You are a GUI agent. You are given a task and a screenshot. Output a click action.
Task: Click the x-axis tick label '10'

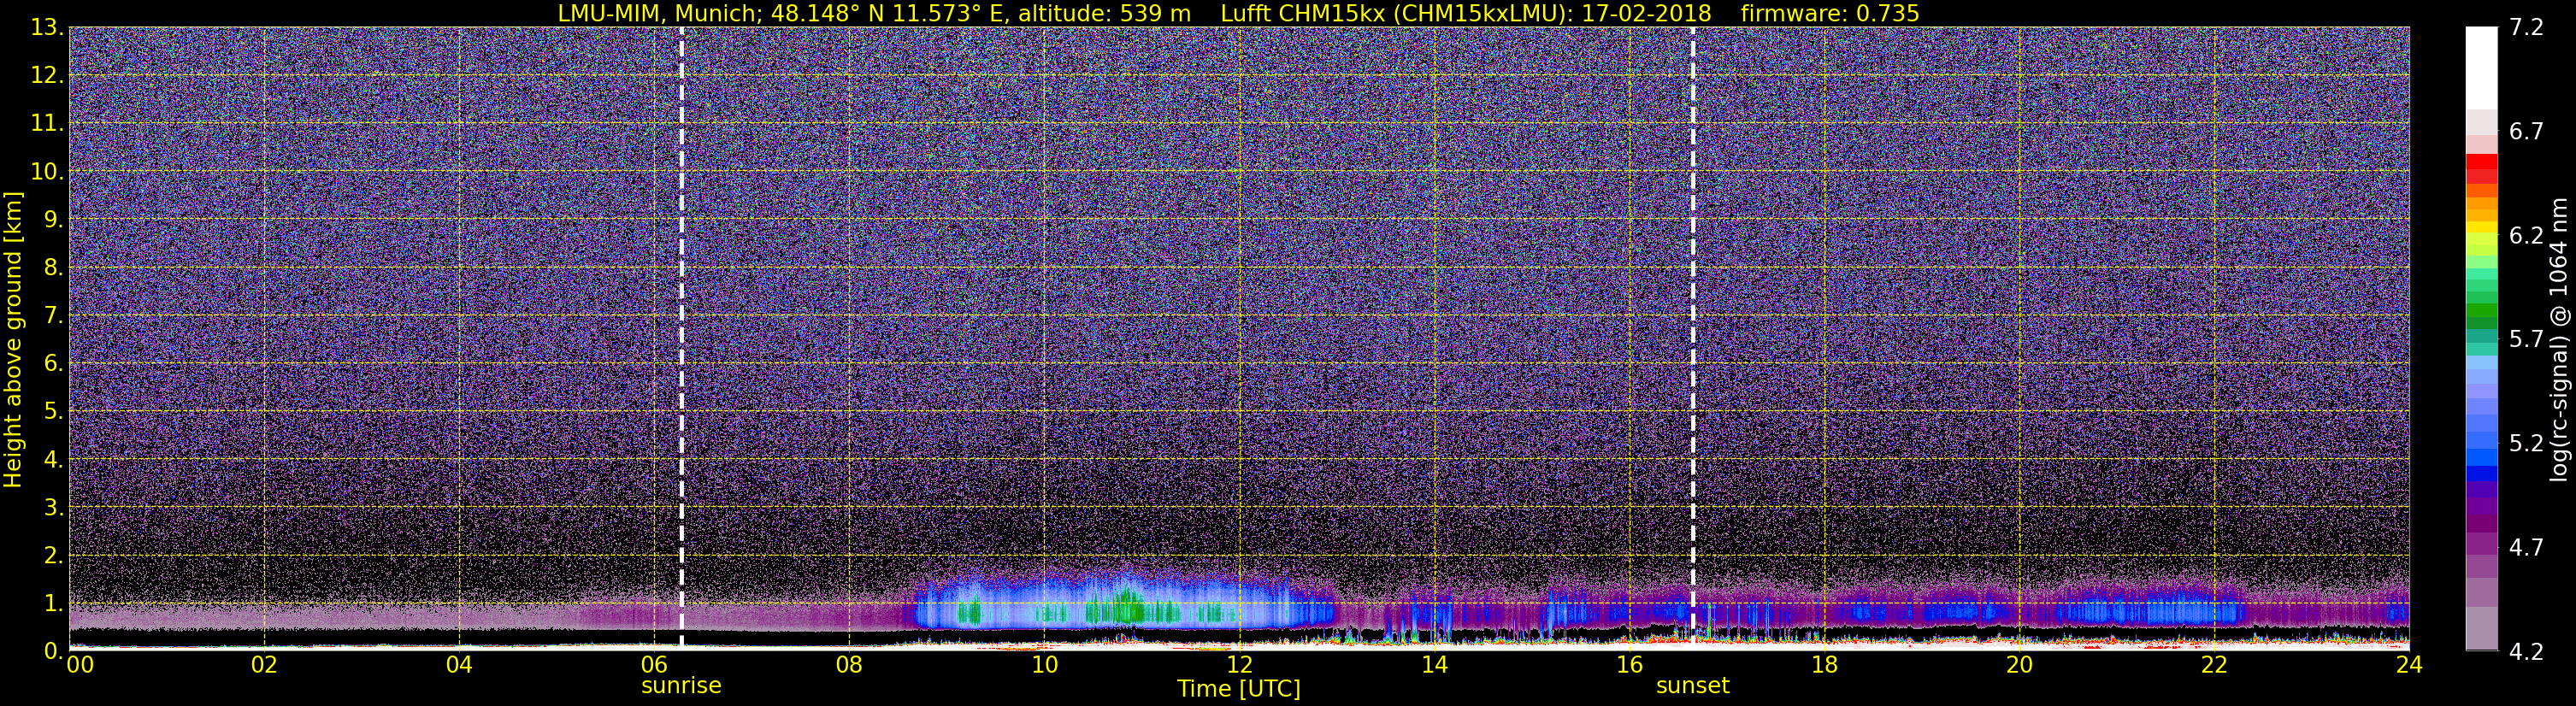(x=1044, y=665)
